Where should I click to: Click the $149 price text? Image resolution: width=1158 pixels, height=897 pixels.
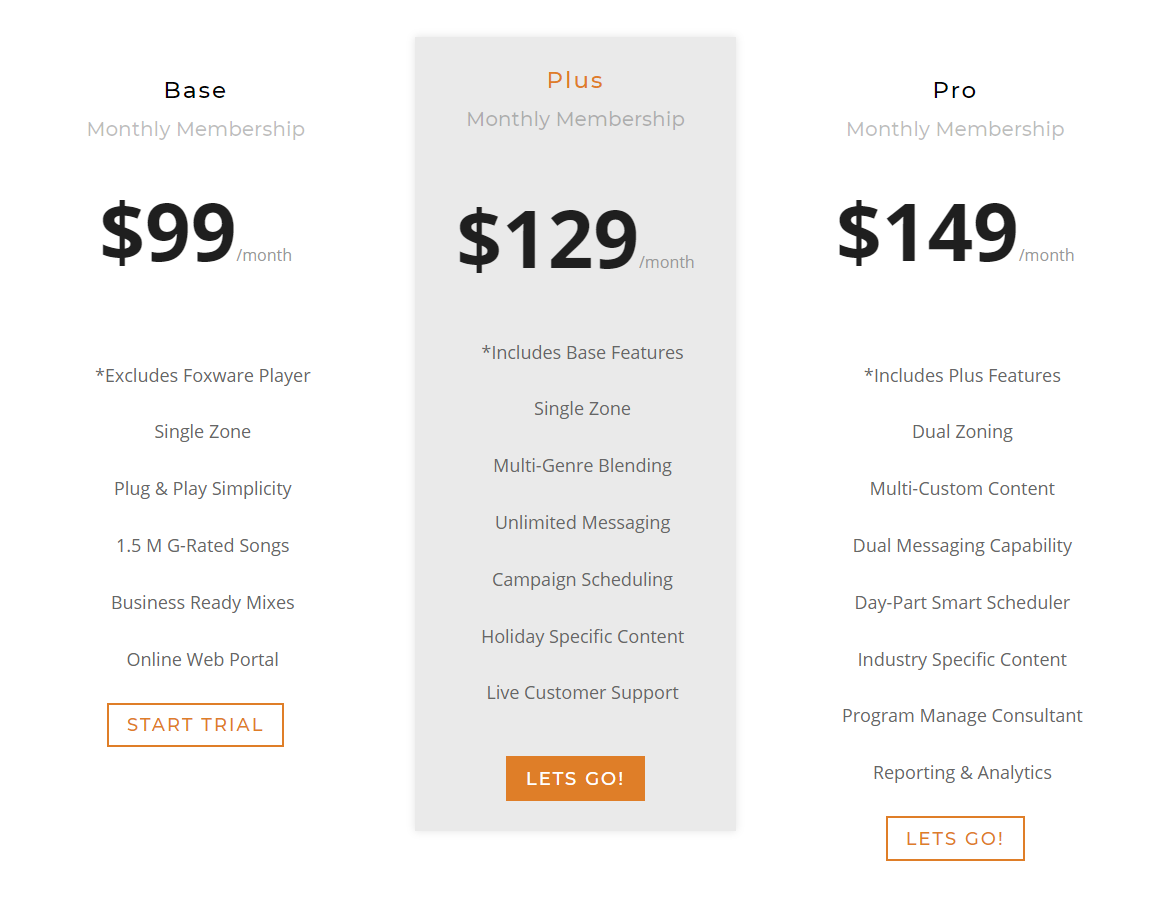tap(928, 232)
